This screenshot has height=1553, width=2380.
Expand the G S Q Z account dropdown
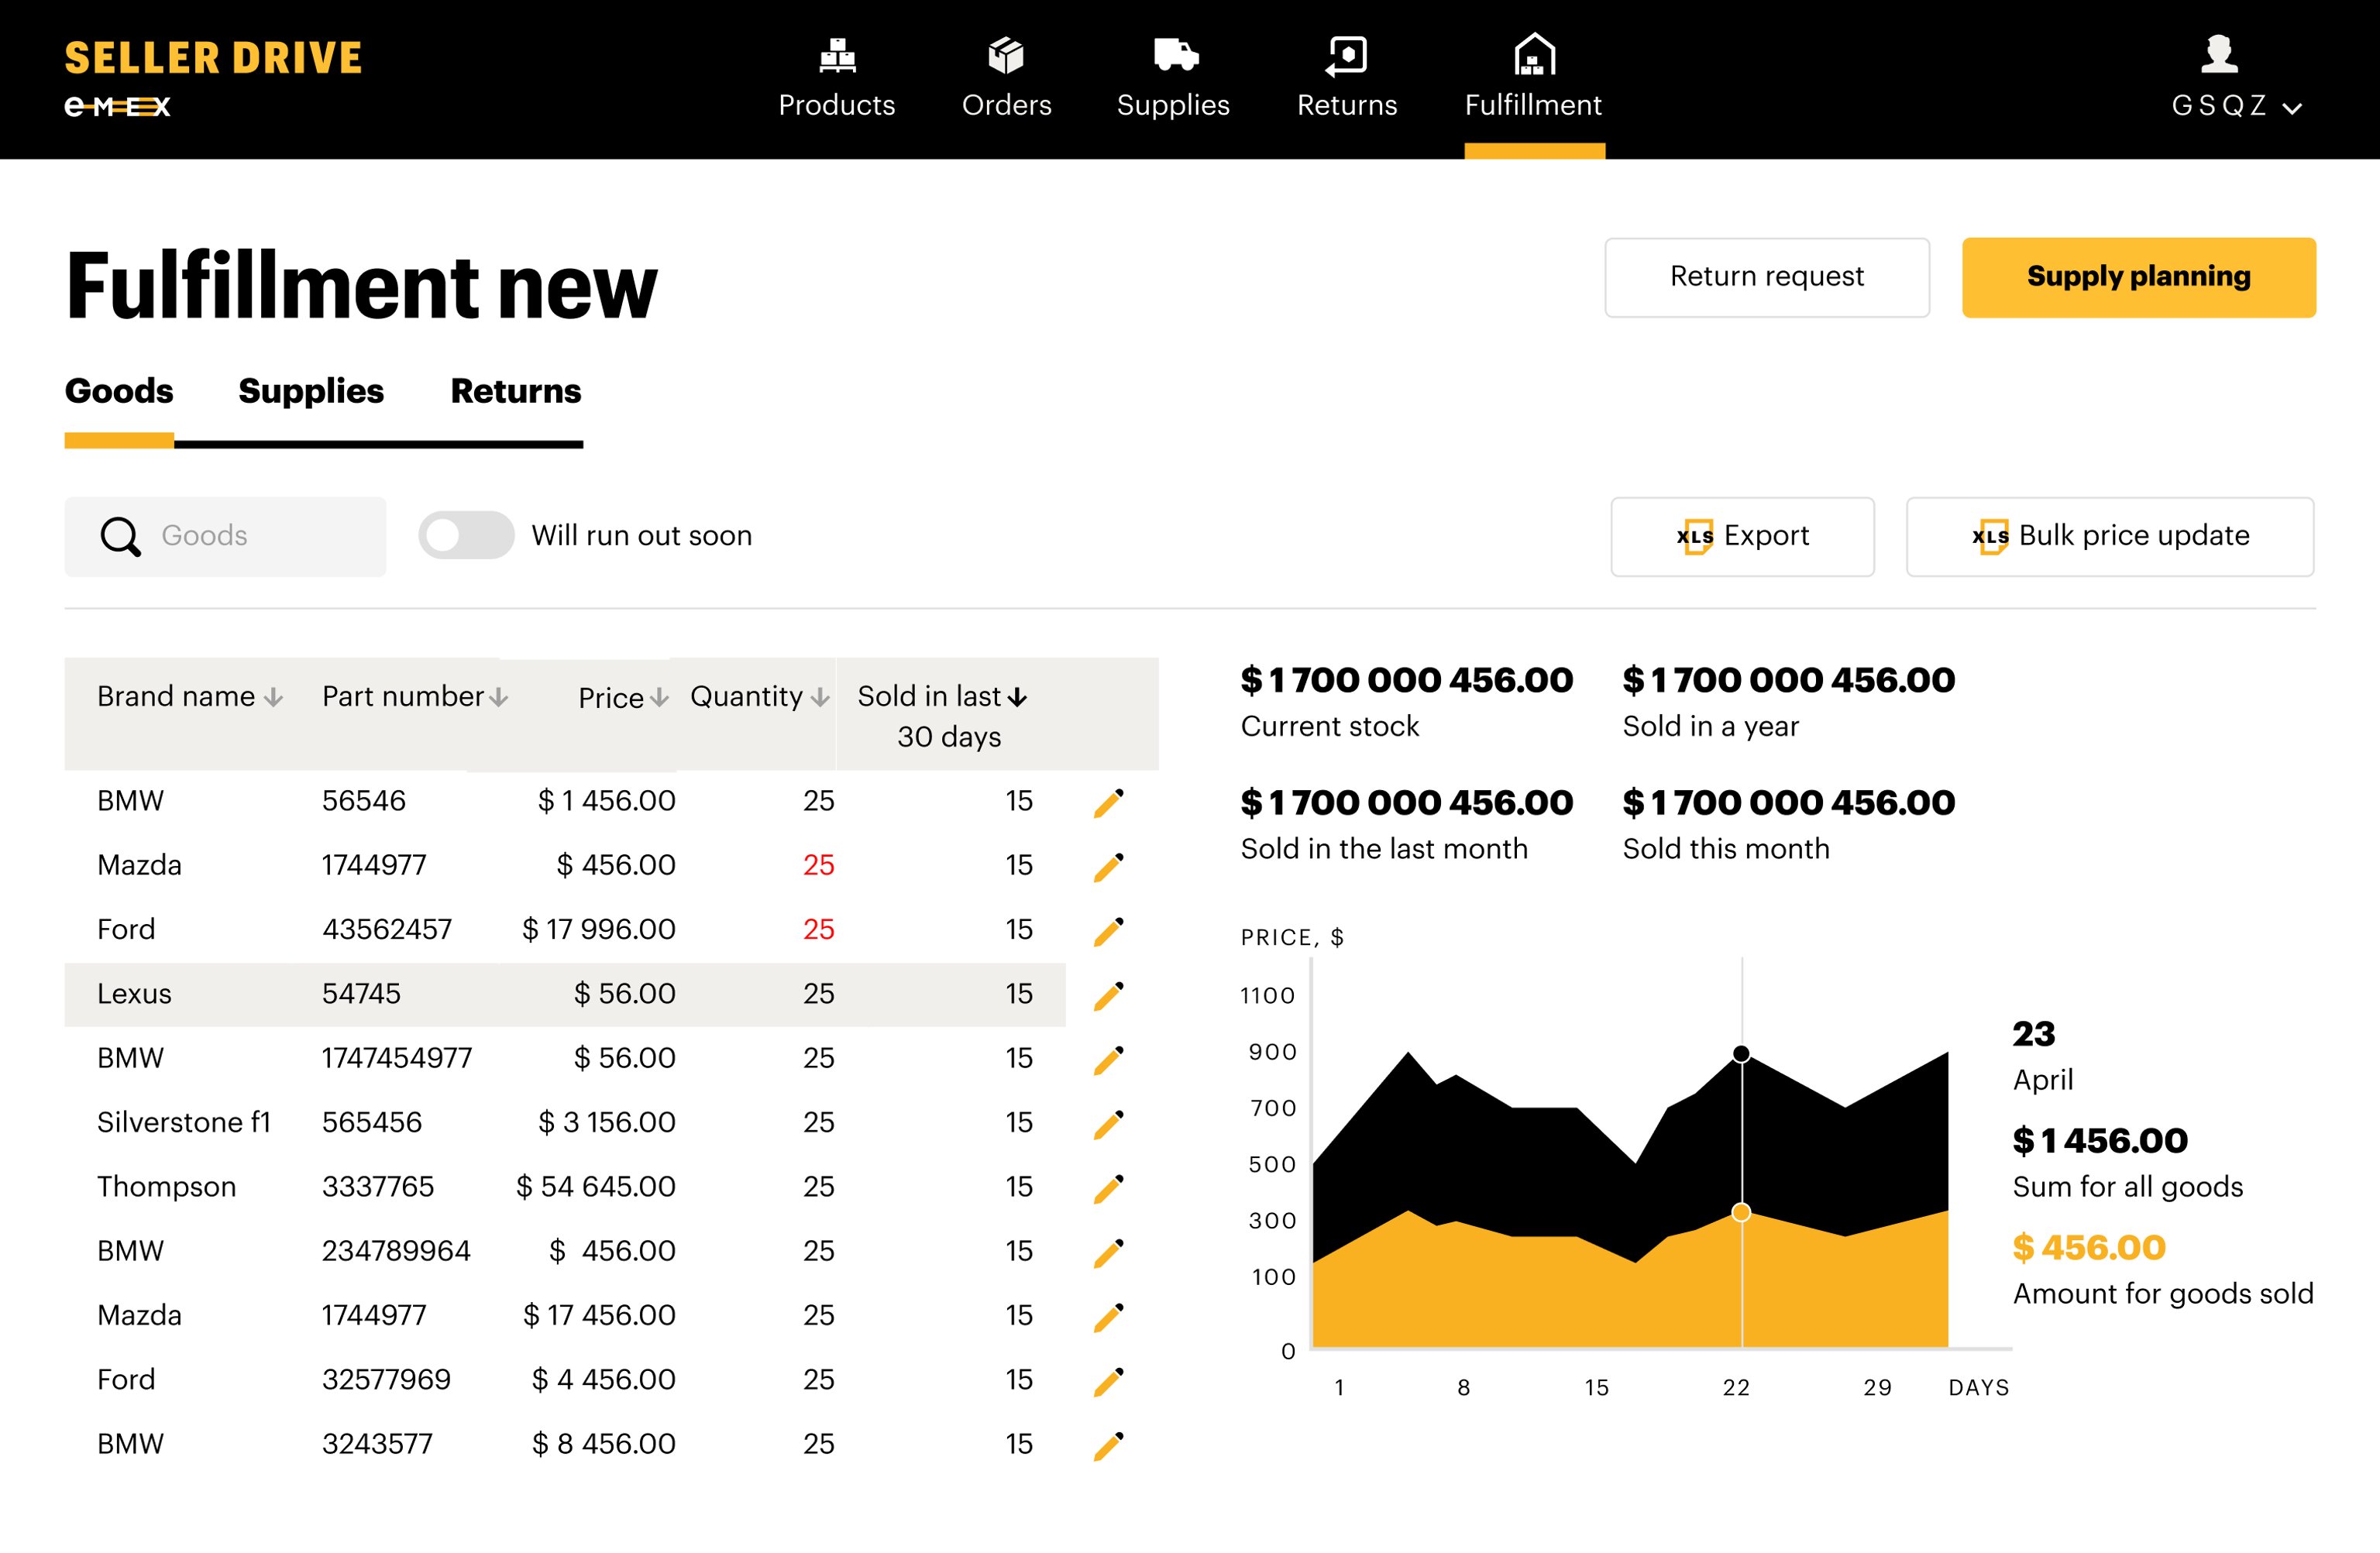[x=2293, y=108]
